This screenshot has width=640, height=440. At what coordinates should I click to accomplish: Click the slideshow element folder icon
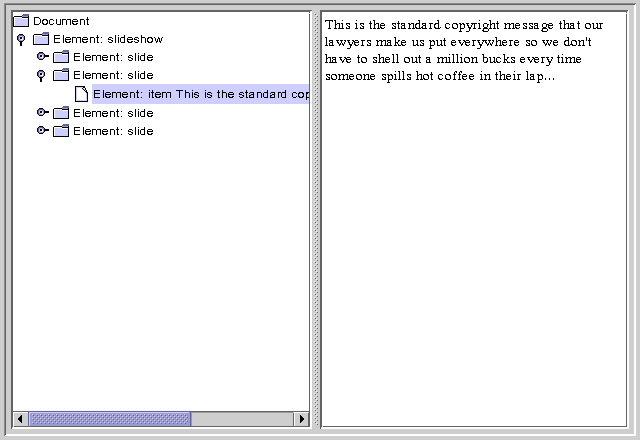[41, 39]
